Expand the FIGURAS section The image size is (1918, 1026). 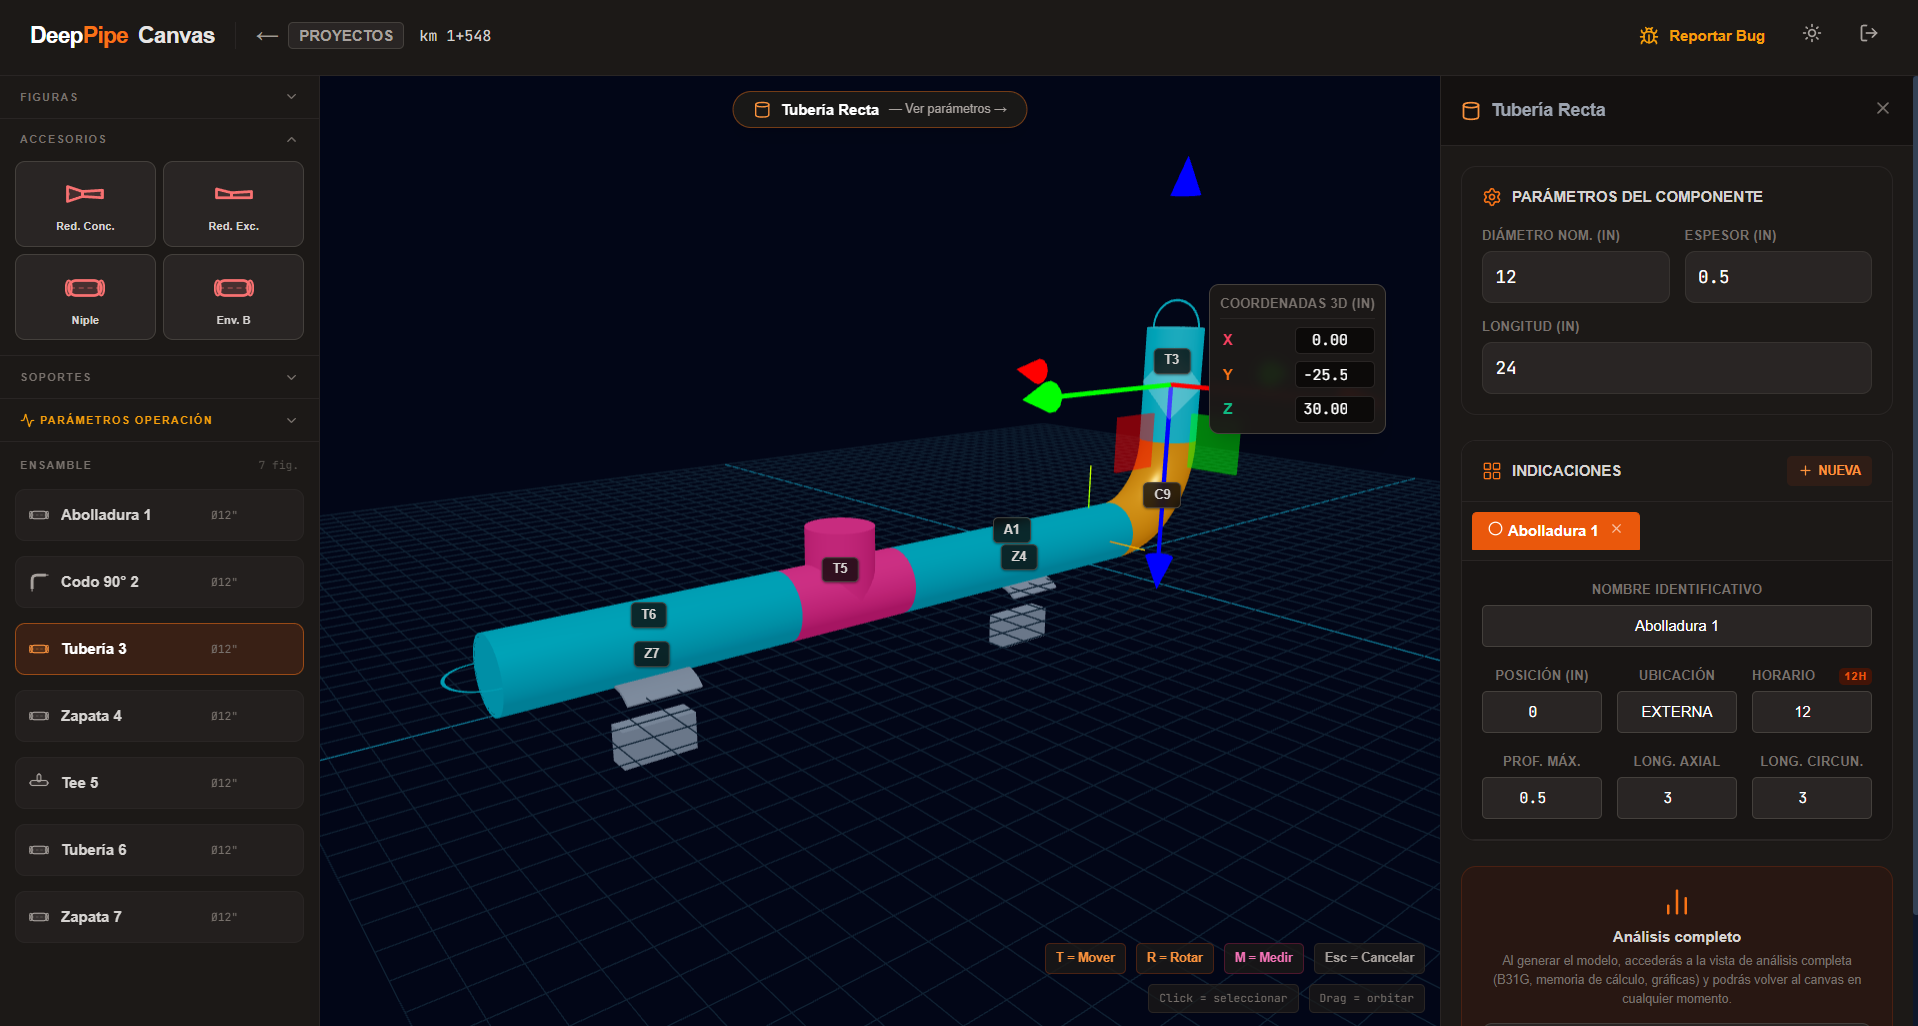click(x=159, y=97)
